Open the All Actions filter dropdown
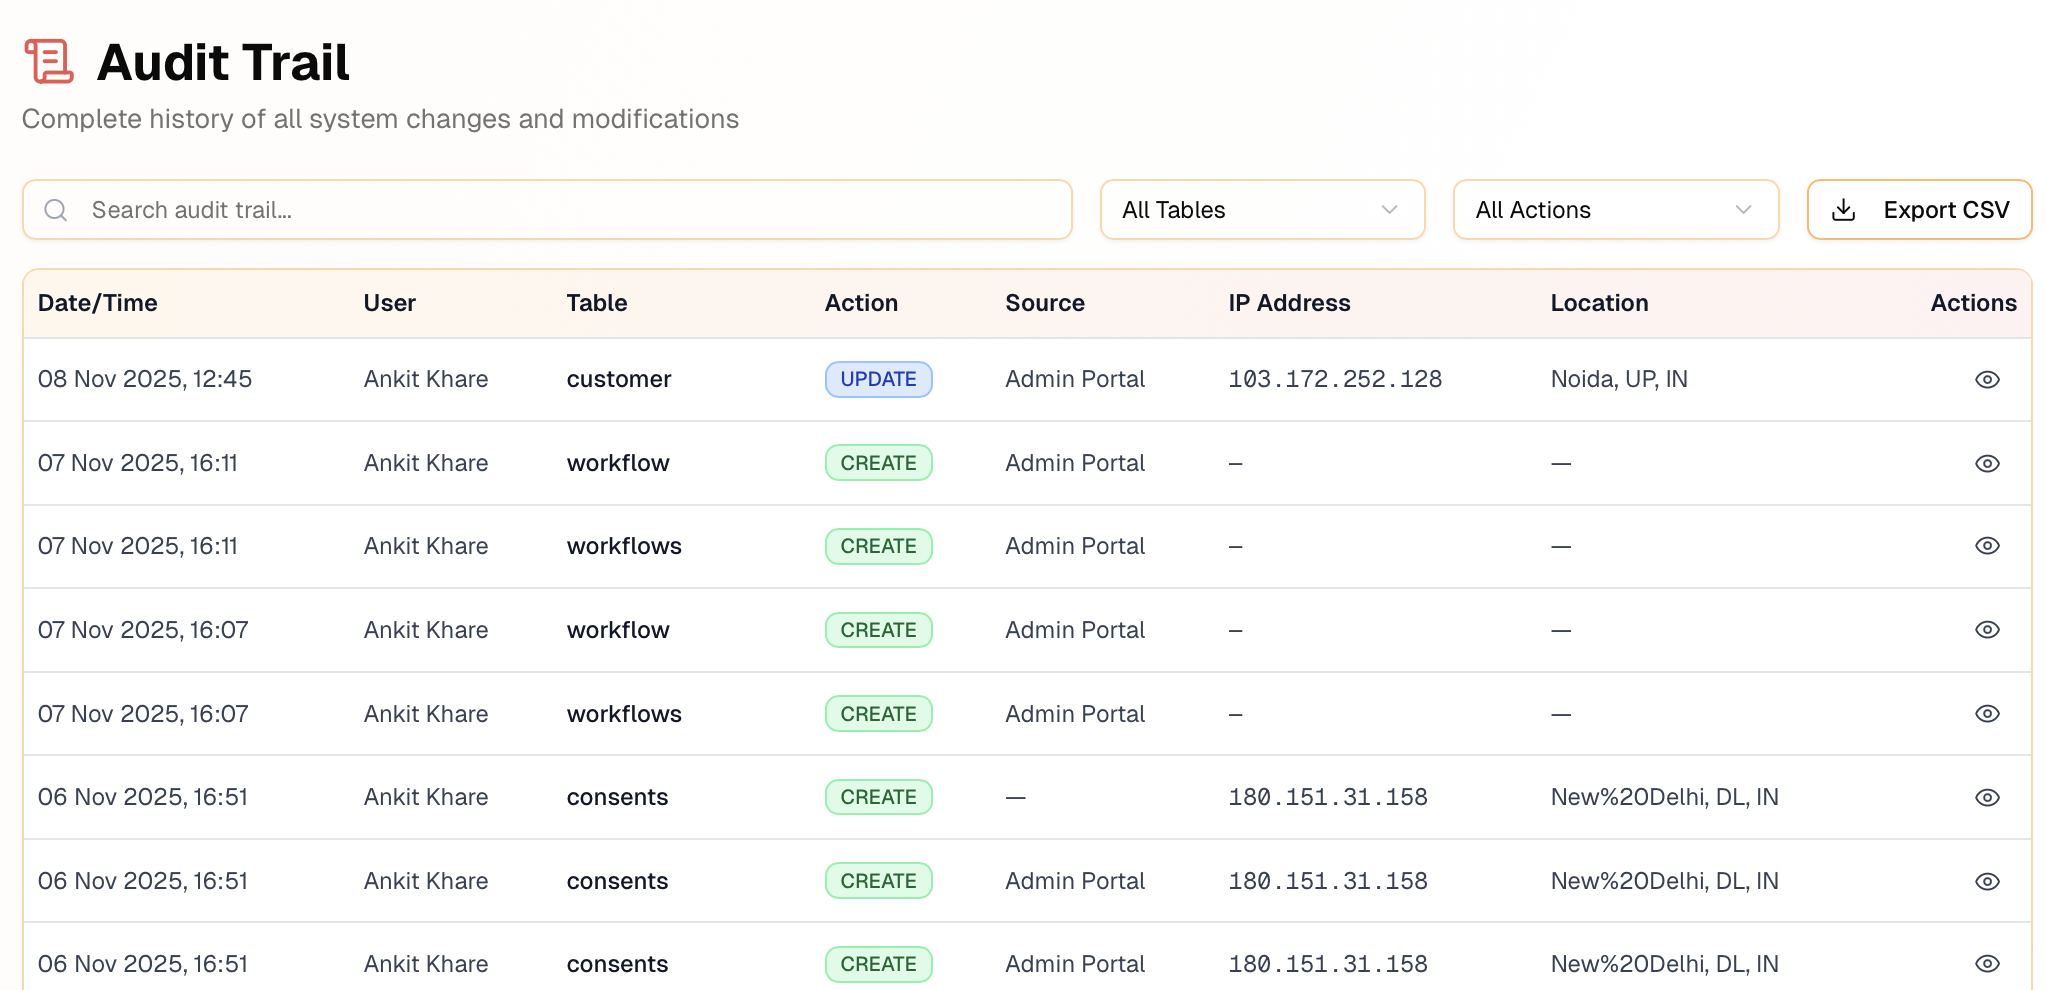This screenshot has width=2046, height=990. pyautogui.click(x=1615, y=210)
